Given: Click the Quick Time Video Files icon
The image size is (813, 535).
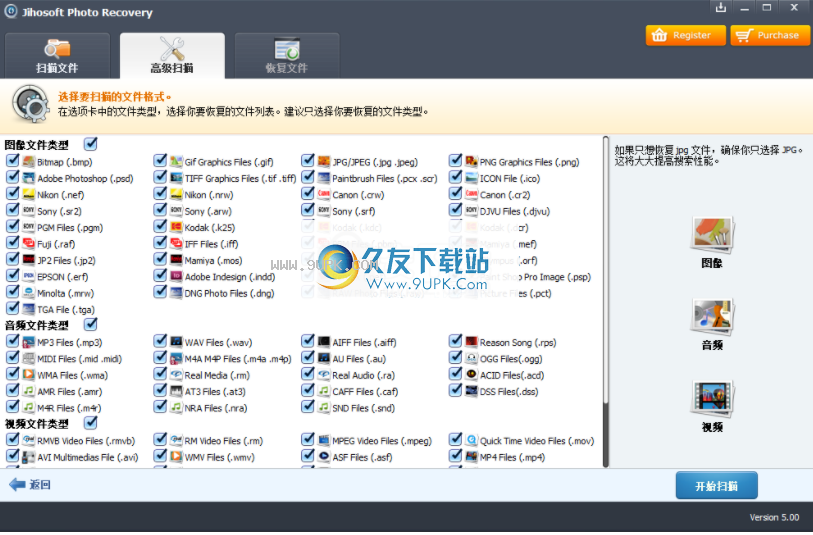Looking at the screenshot, I should (x=471, y=441).
